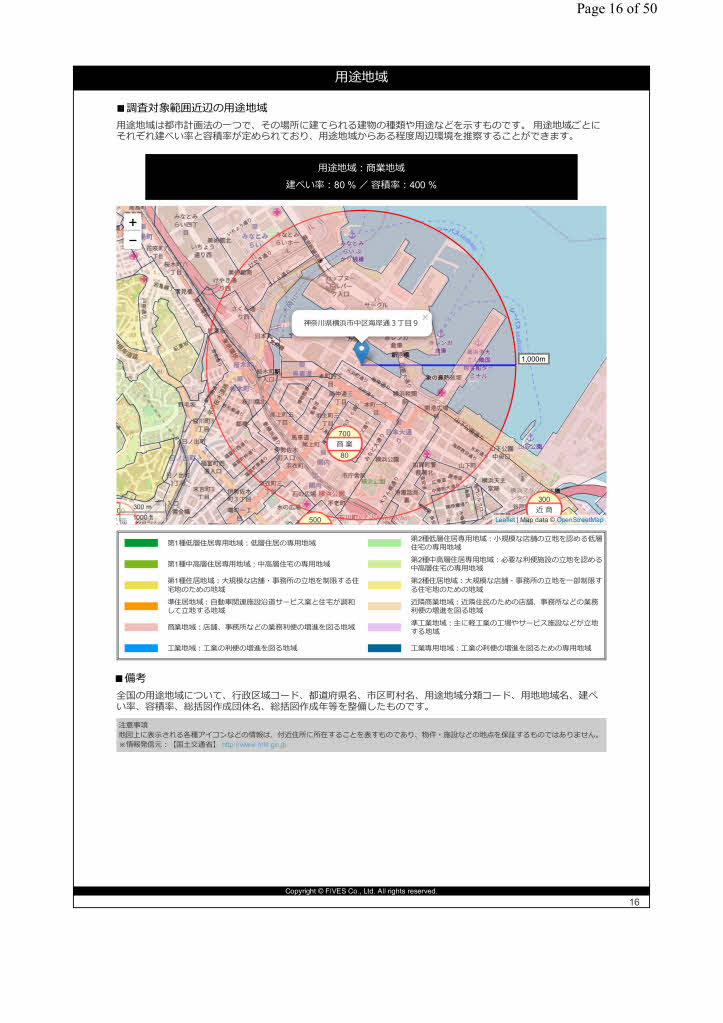Click the 300 近商 zoning badge
Screen dimensions: 723x1023
(x=544, y=505)
